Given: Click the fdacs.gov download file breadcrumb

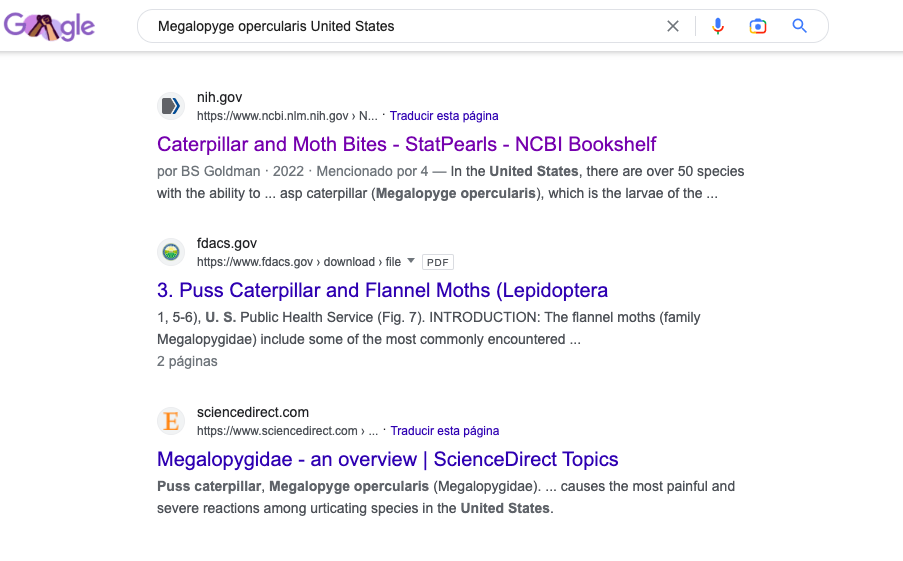Looking at the screenshot, I should click(299, 262).
